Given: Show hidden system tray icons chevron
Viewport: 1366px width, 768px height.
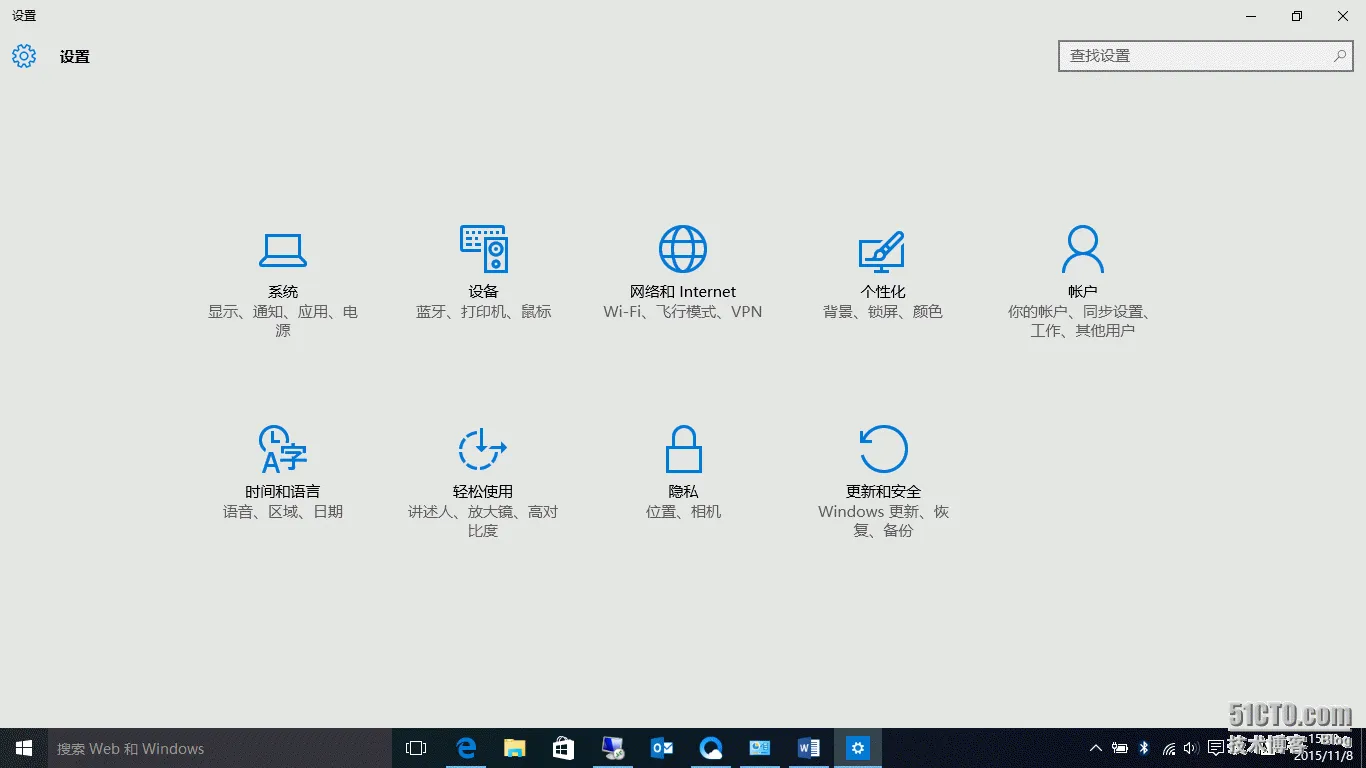Looking at the screenshot, I should 1096,748.
